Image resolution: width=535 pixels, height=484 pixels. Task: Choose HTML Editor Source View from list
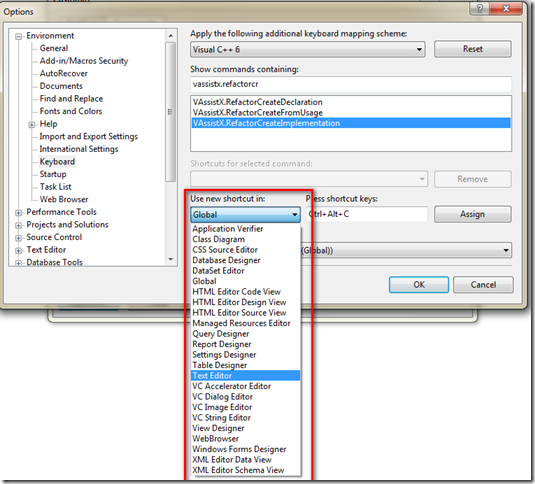click(239, 313)
